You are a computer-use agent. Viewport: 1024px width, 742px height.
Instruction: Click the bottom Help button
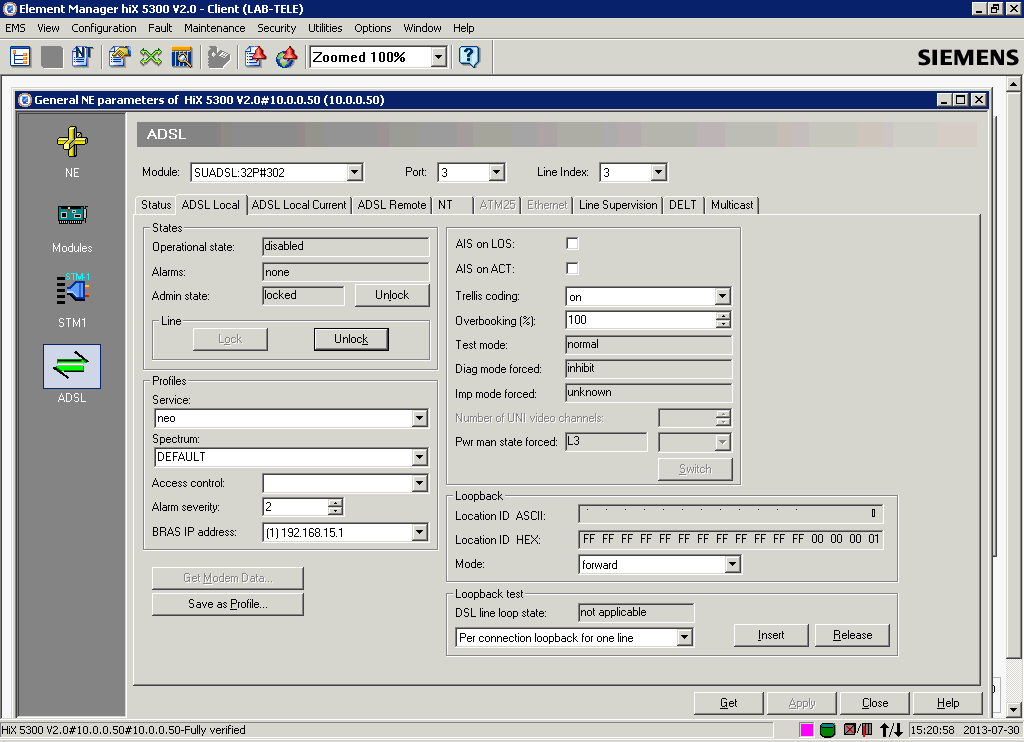948,703
